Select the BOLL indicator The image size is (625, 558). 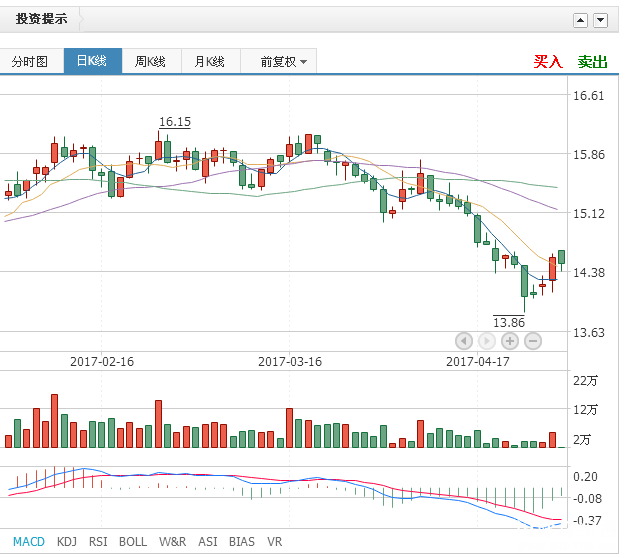click(x=133, y=542)
